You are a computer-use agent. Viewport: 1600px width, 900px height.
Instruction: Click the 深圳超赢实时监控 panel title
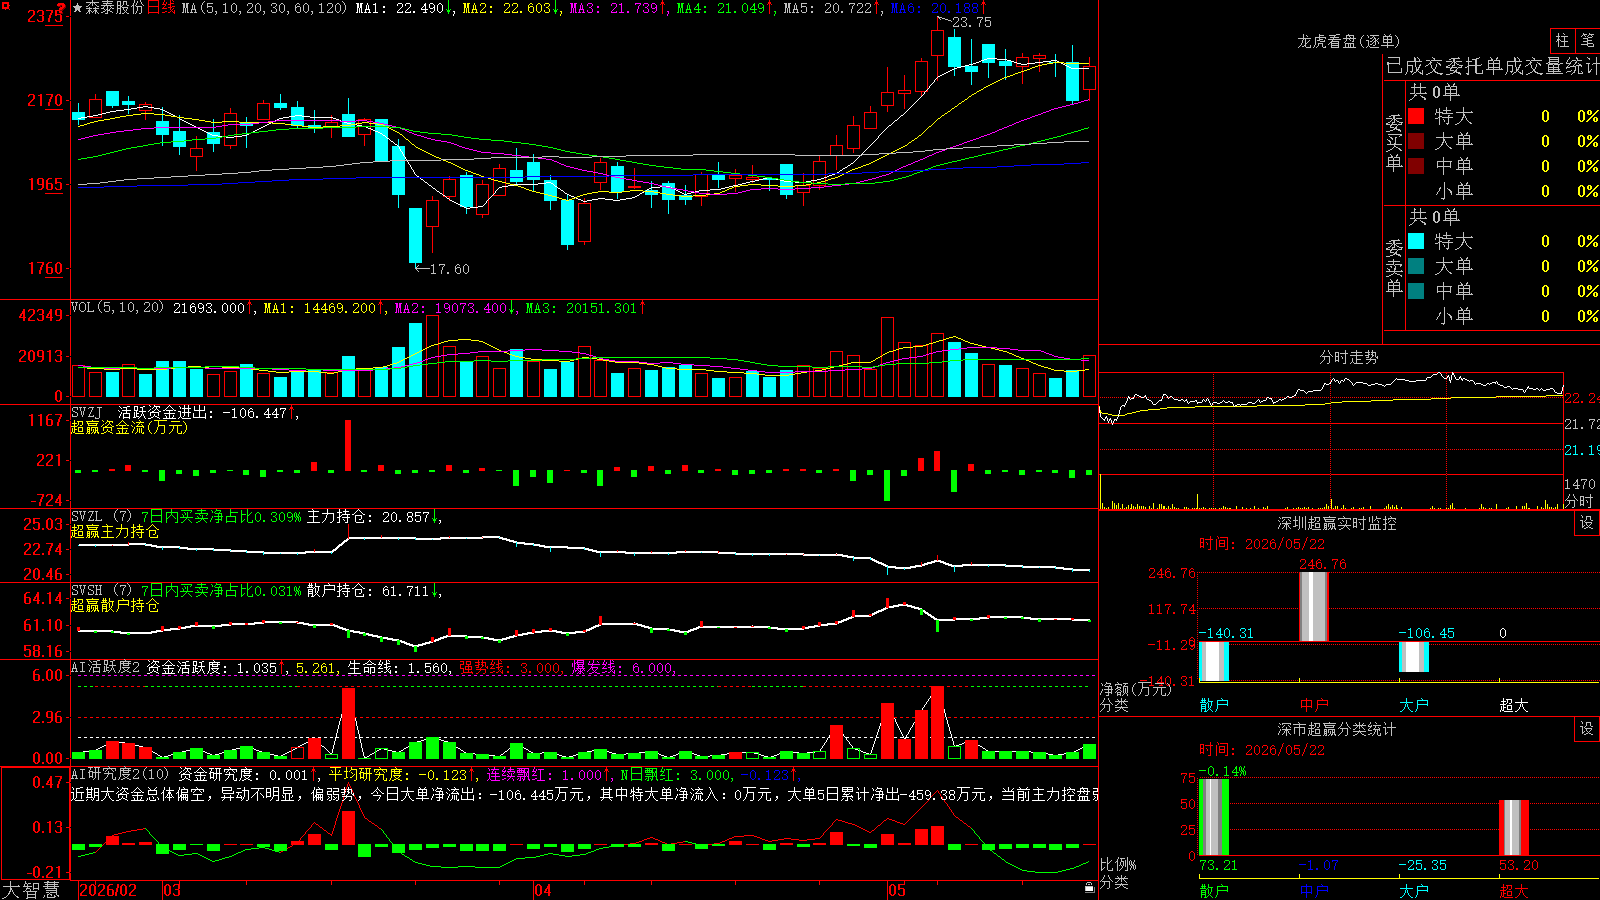[x=1336, y=523]
